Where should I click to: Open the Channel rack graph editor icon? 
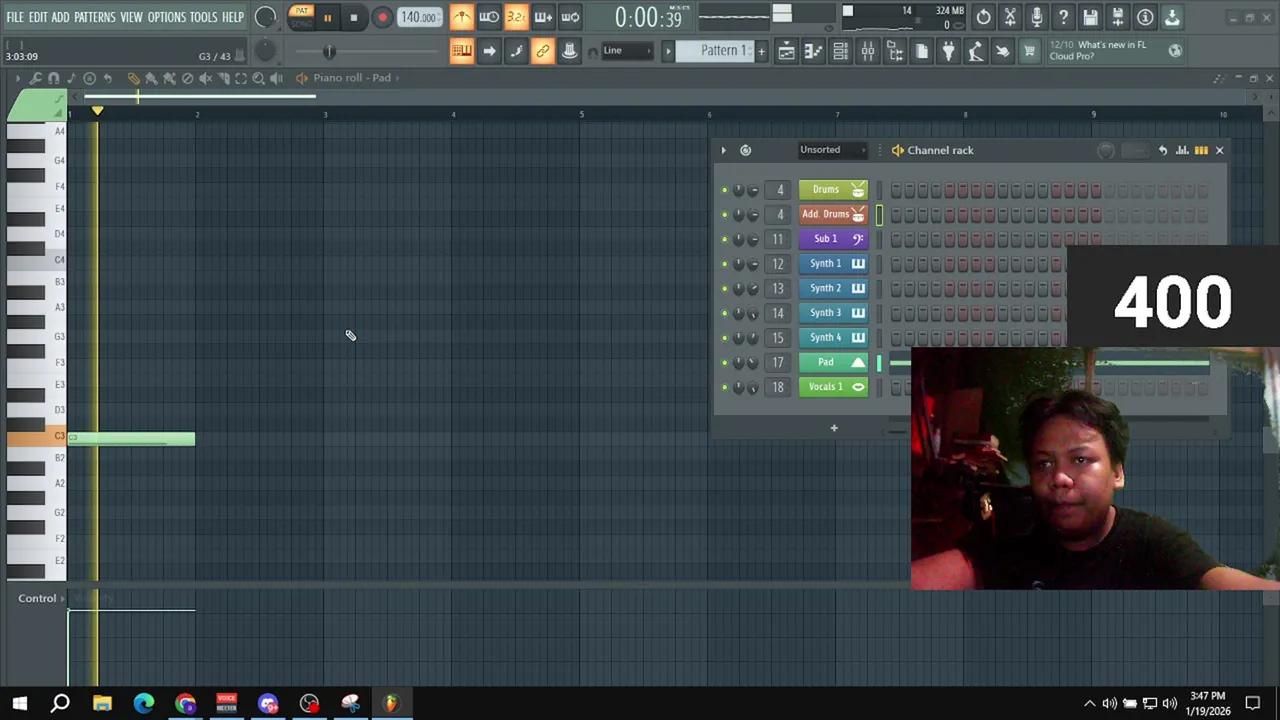pyautogui.click(x=1182, y=150)
